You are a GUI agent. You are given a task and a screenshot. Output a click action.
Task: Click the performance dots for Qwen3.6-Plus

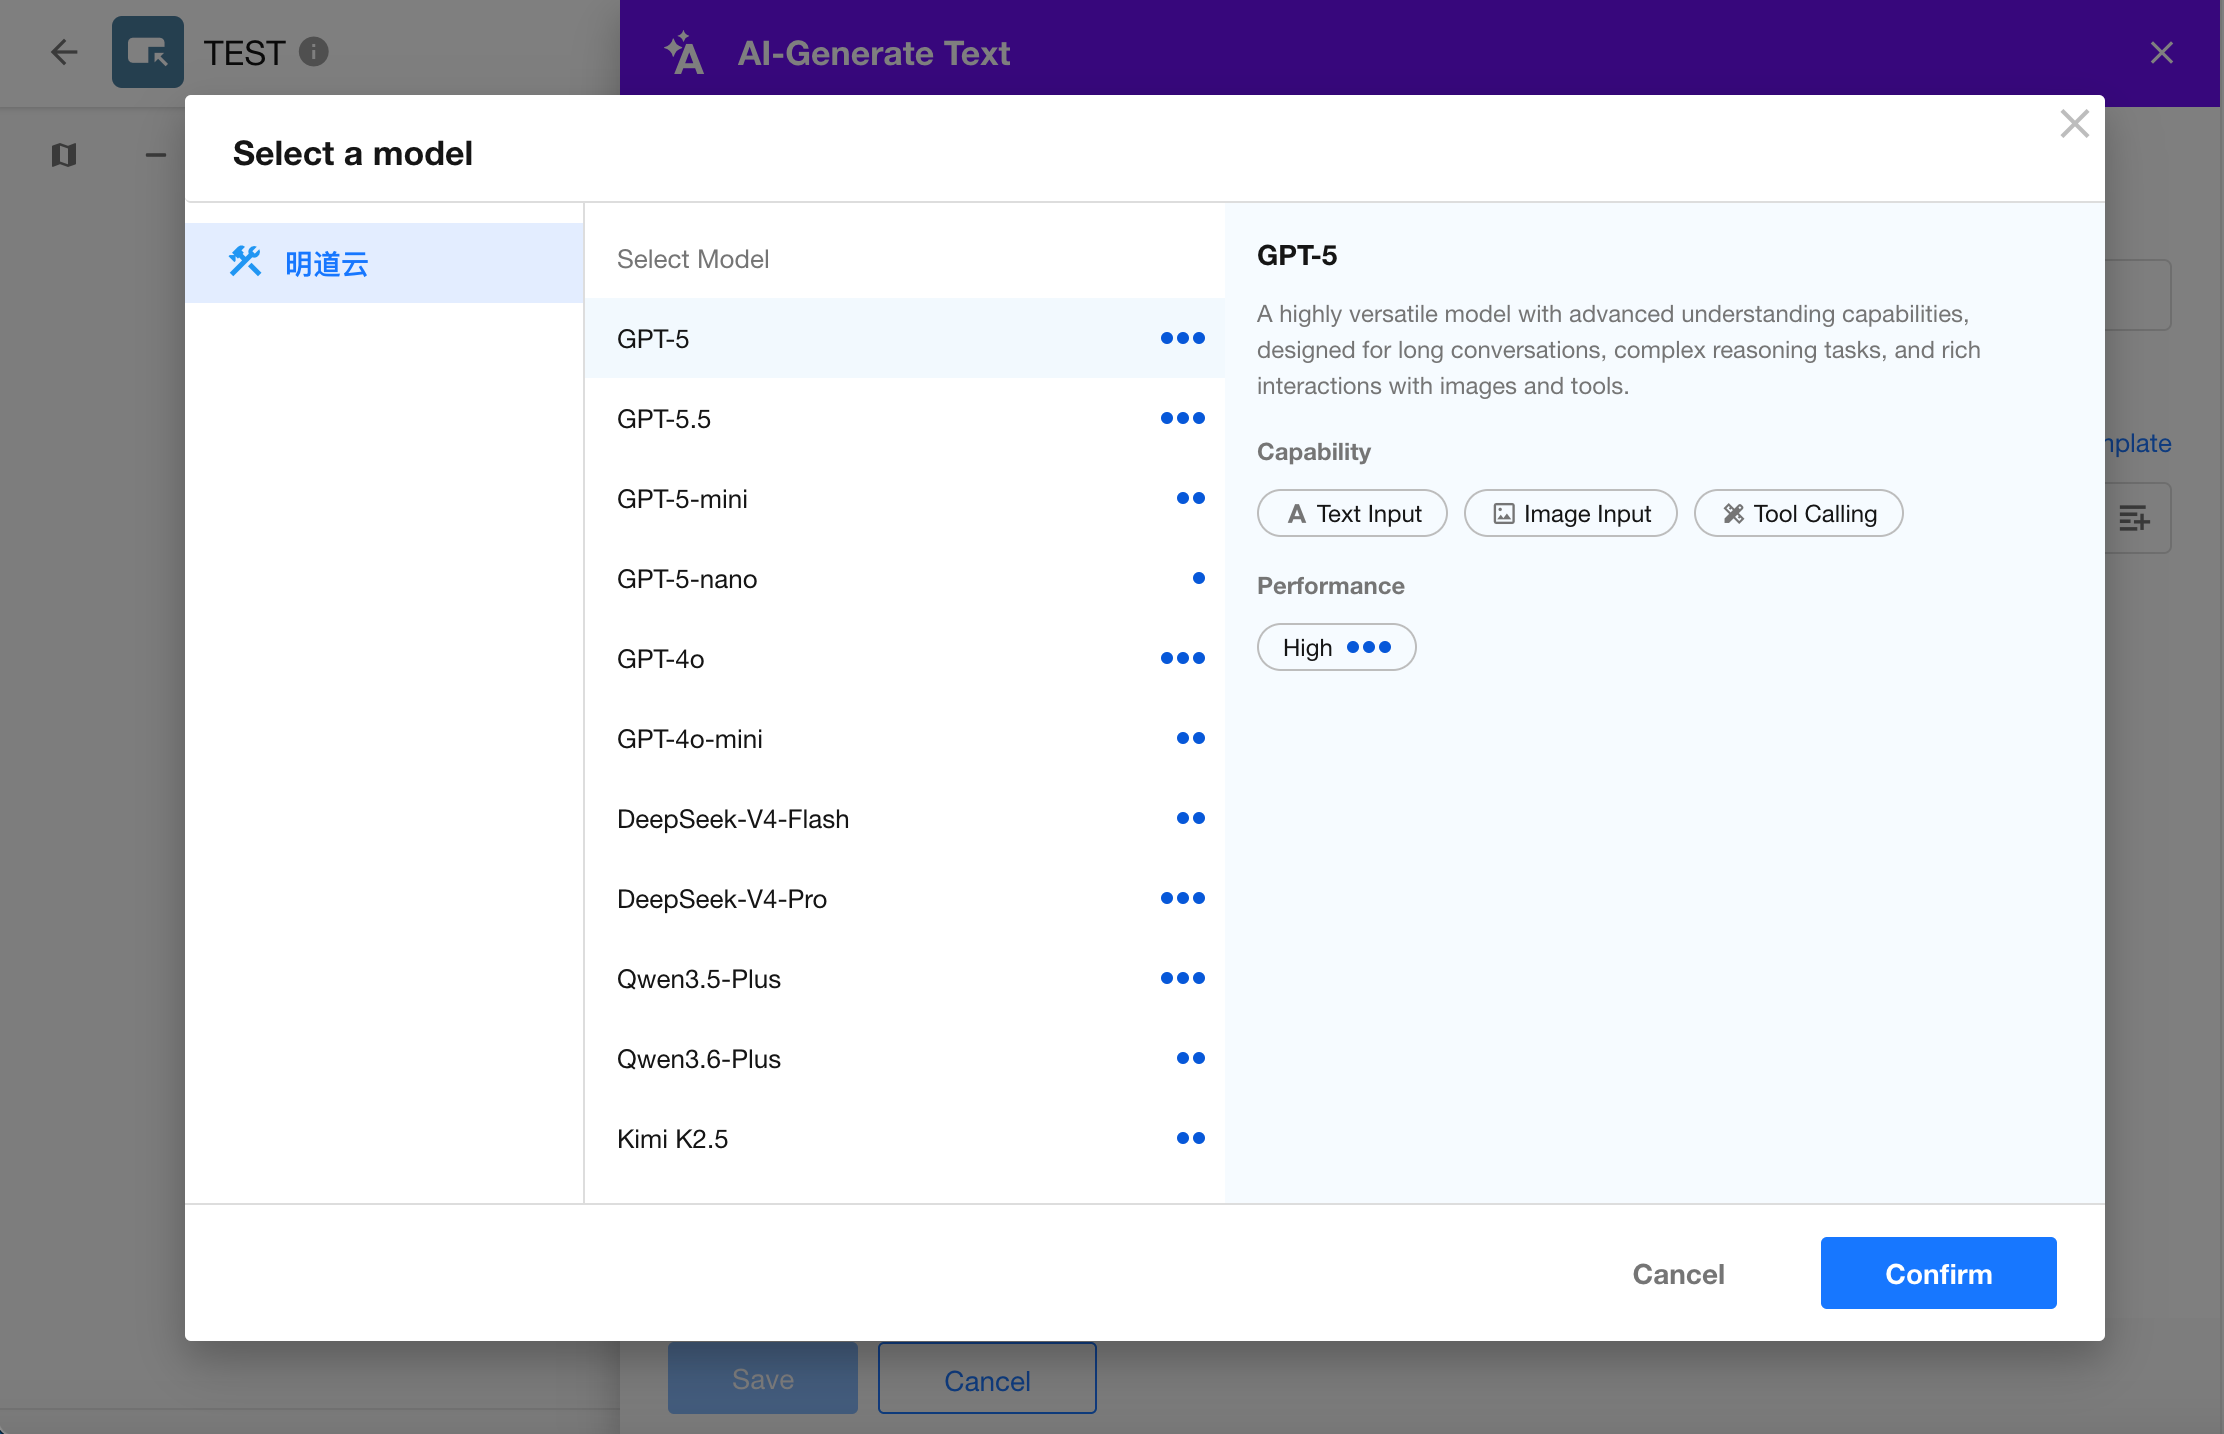pyautogui.click(x=1191, y=1058)
